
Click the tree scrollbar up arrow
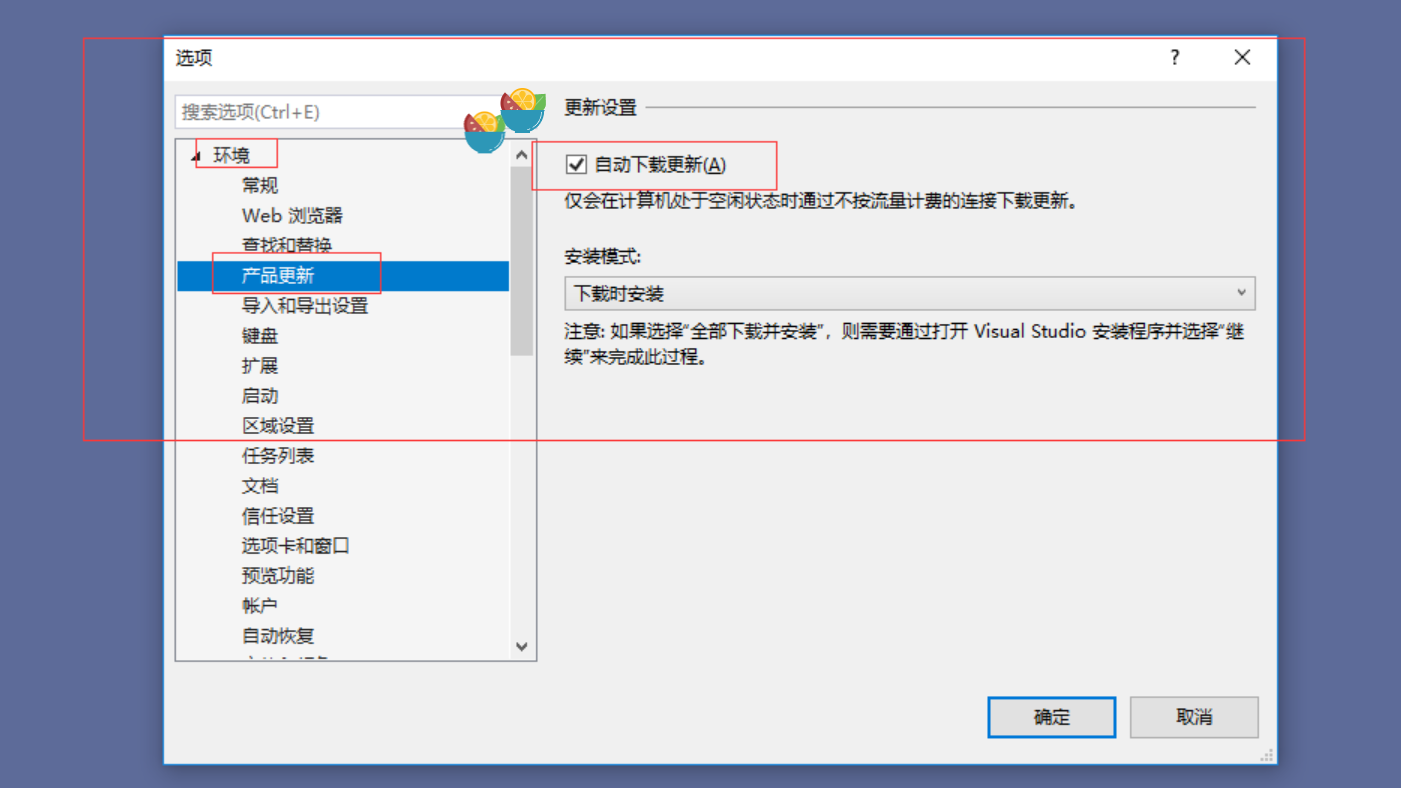tap(521, 155)
